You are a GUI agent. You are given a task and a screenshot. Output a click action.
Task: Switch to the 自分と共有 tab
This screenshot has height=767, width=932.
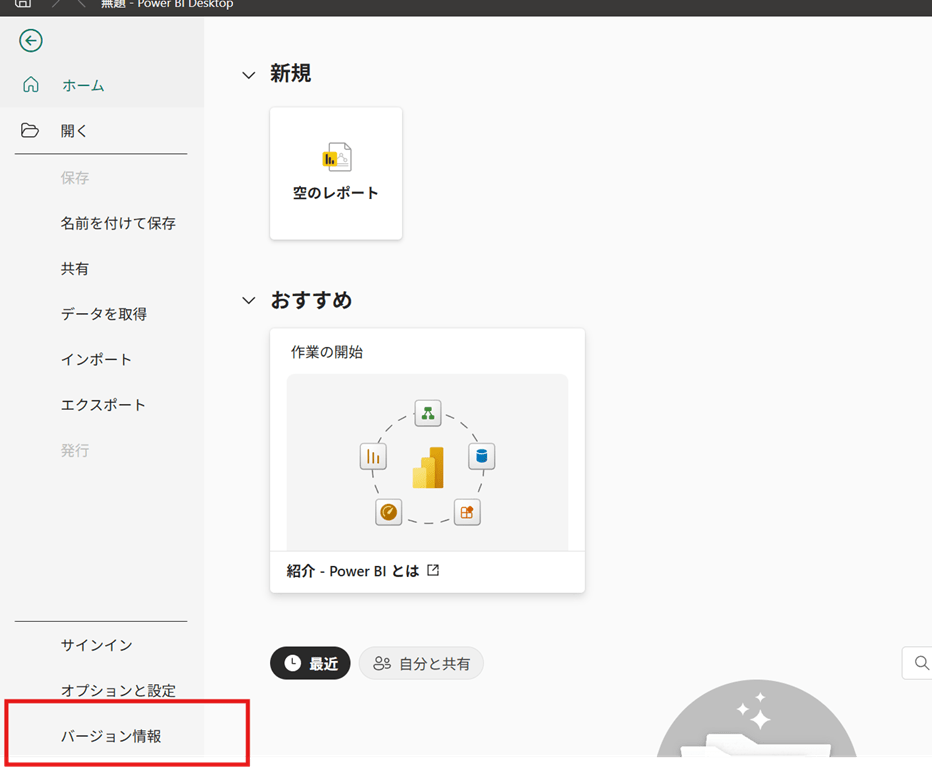(x=421, y=663)
